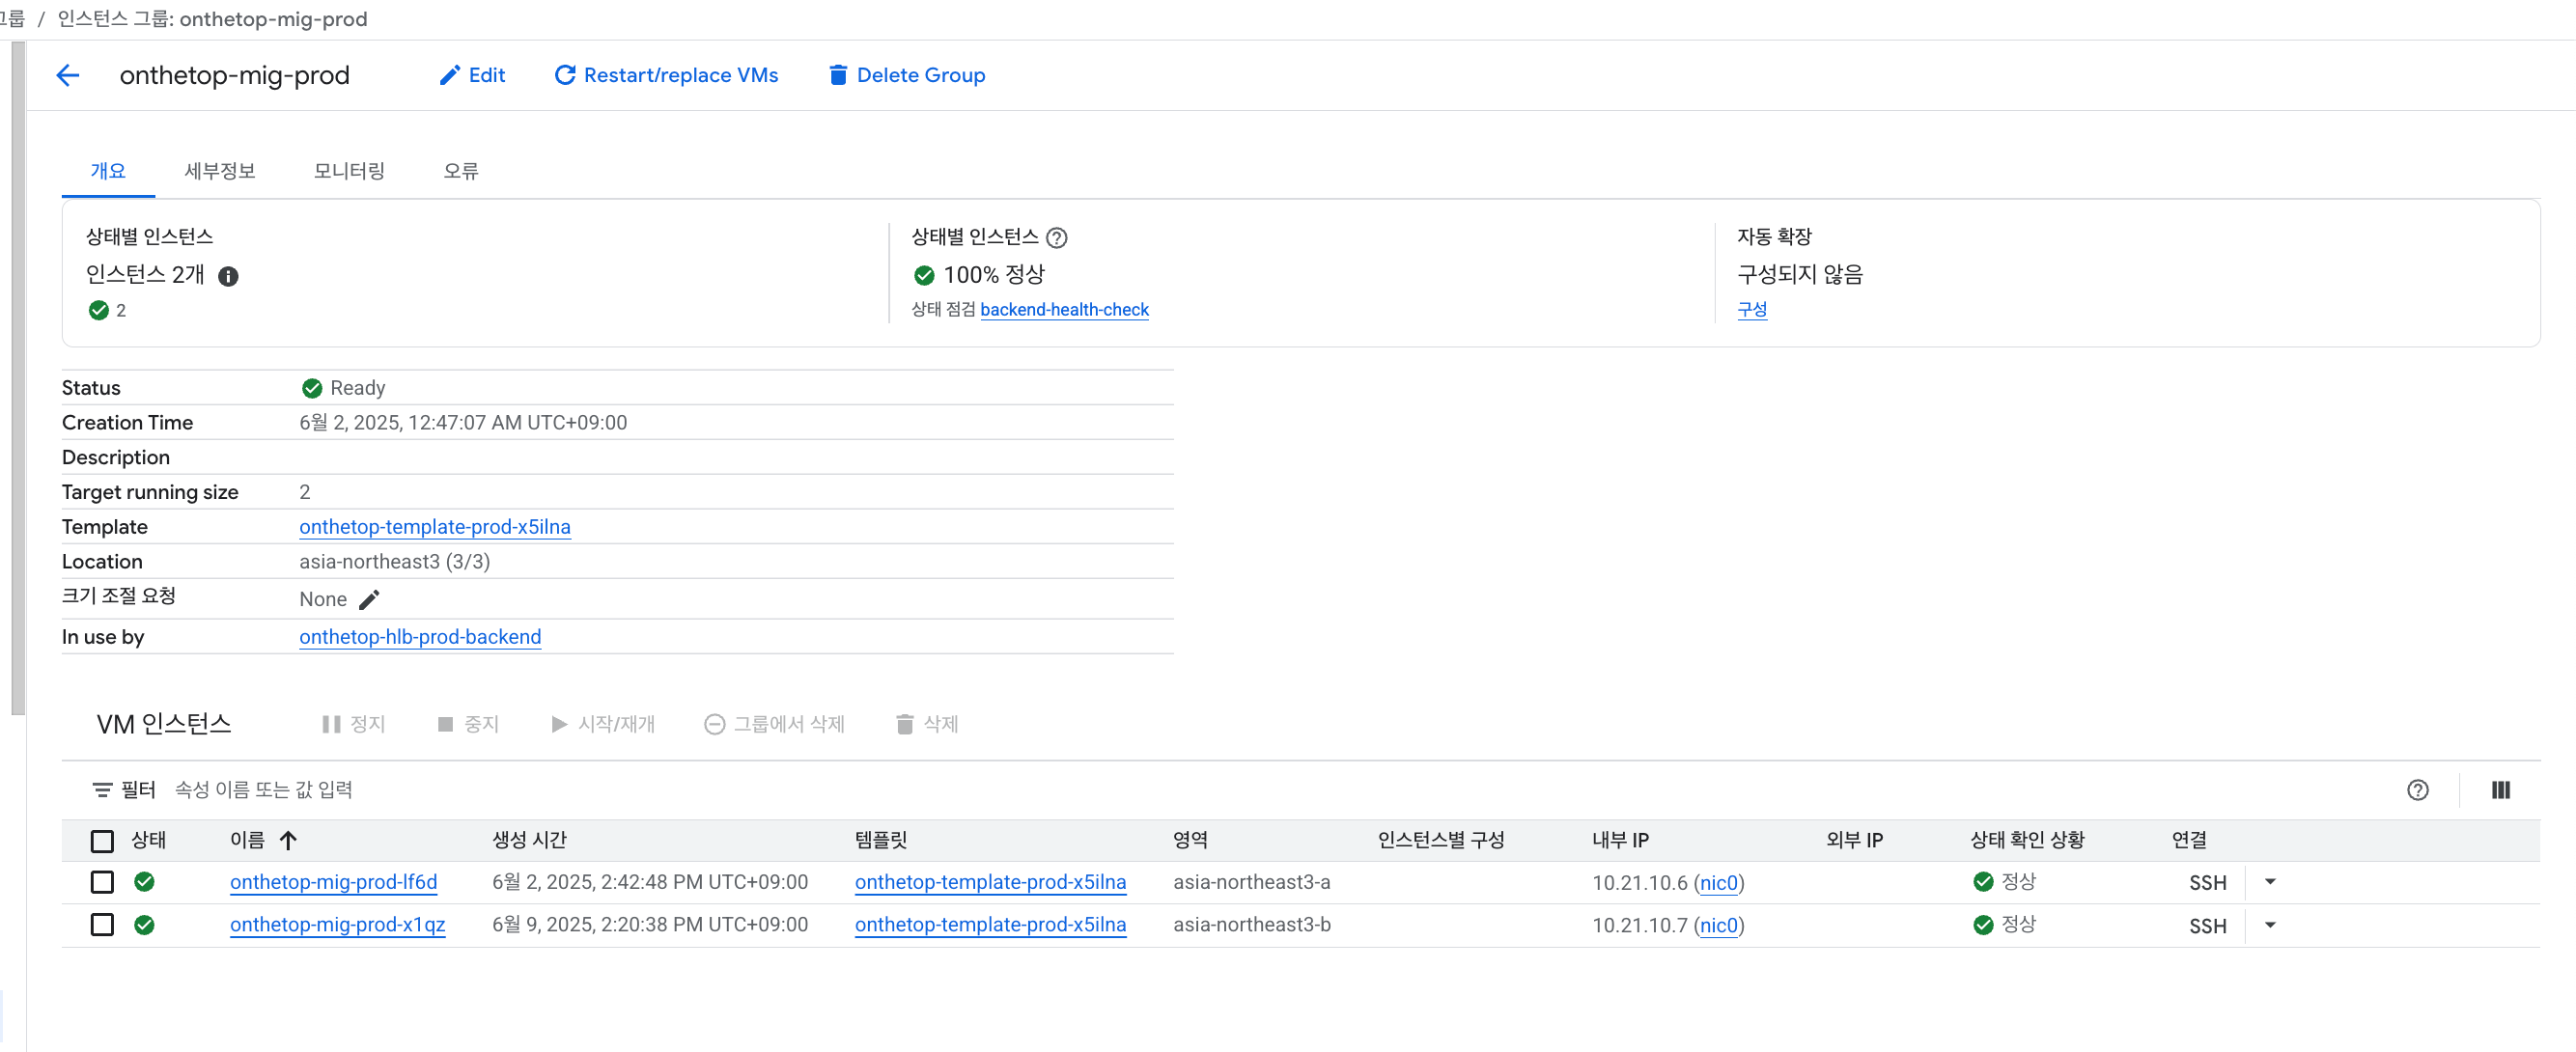Screen dimensions: 2576x1052
Task: Open backend-health-check link
Action: (1064, 310)
